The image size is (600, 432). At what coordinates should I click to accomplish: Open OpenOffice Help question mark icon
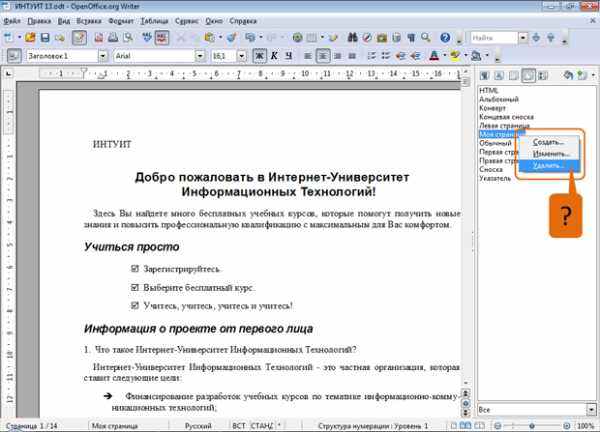[445, 37]
